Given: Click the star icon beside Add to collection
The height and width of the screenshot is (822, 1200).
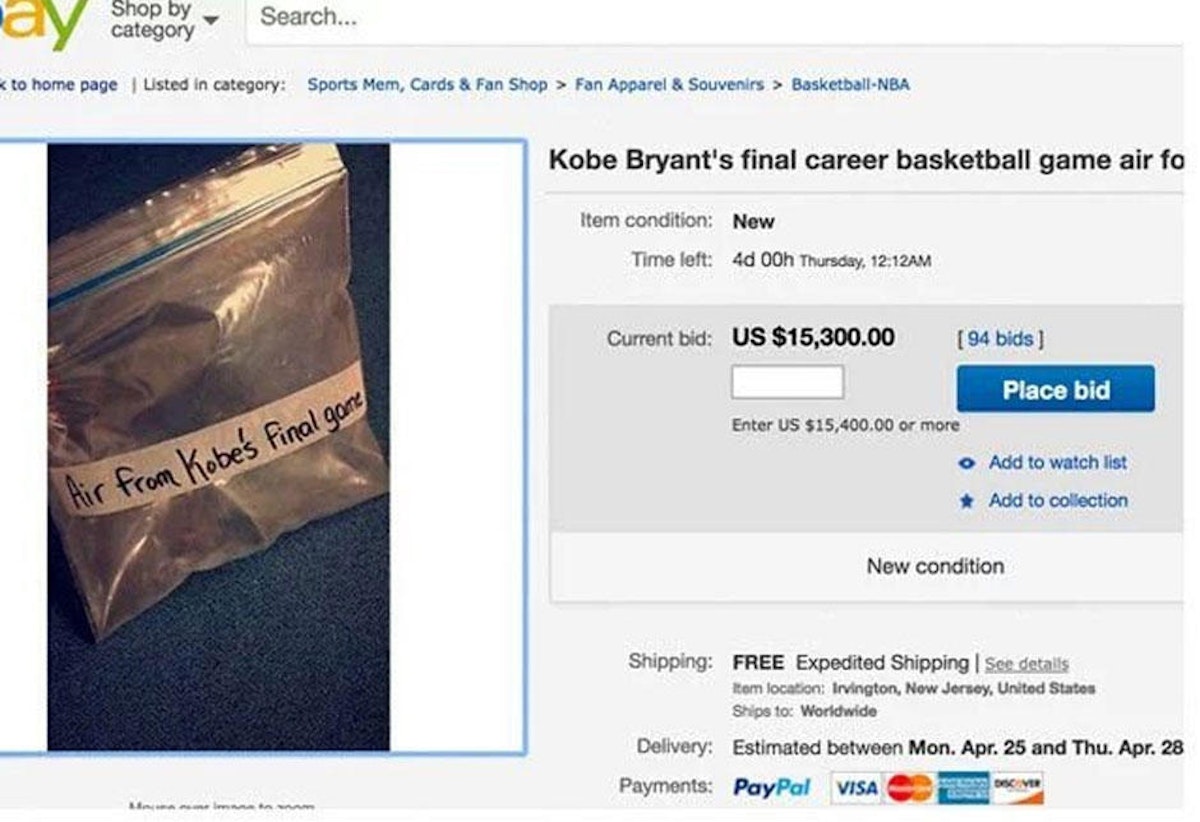Looking at the screenshot, I should point(966,501).
